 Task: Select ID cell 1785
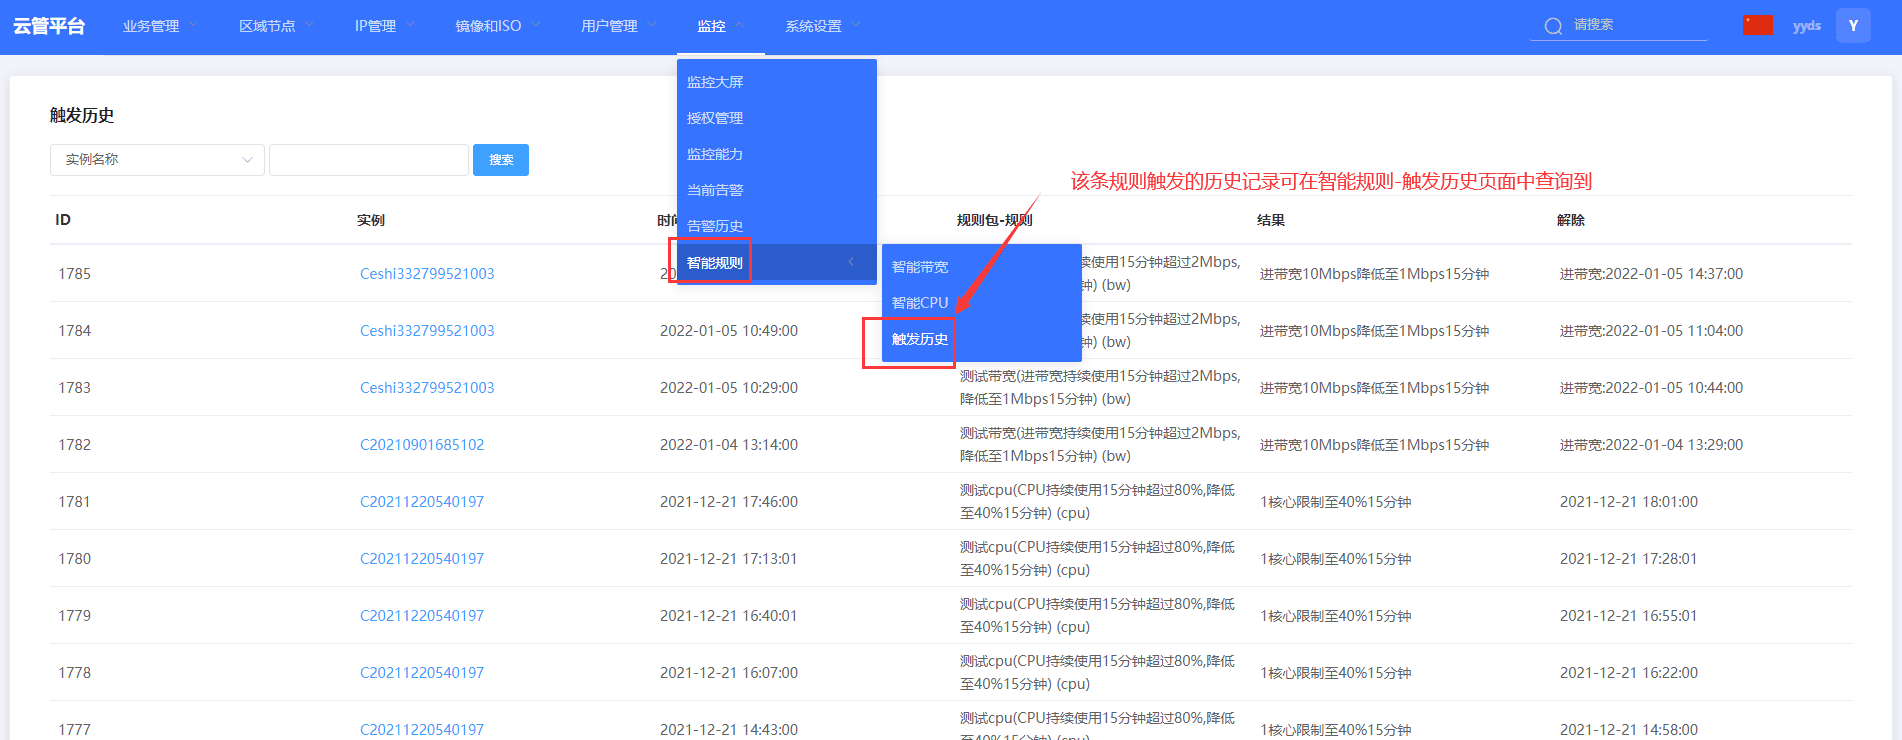[x=75, y=274]
